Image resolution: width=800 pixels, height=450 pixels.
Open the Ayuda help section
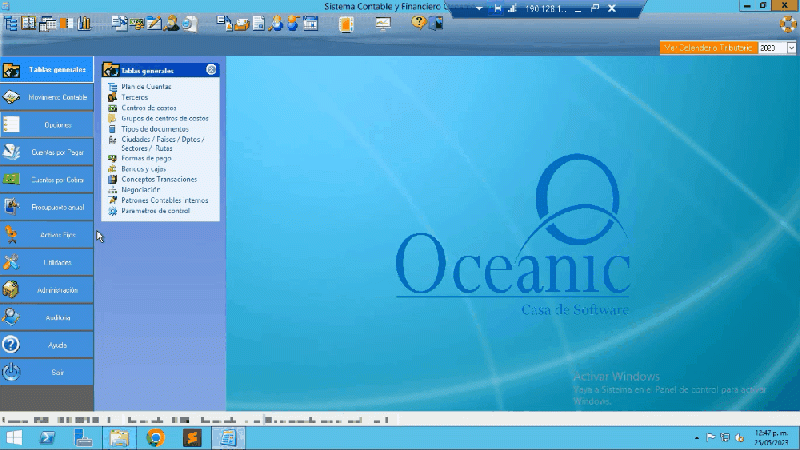[x=47, y=345]
